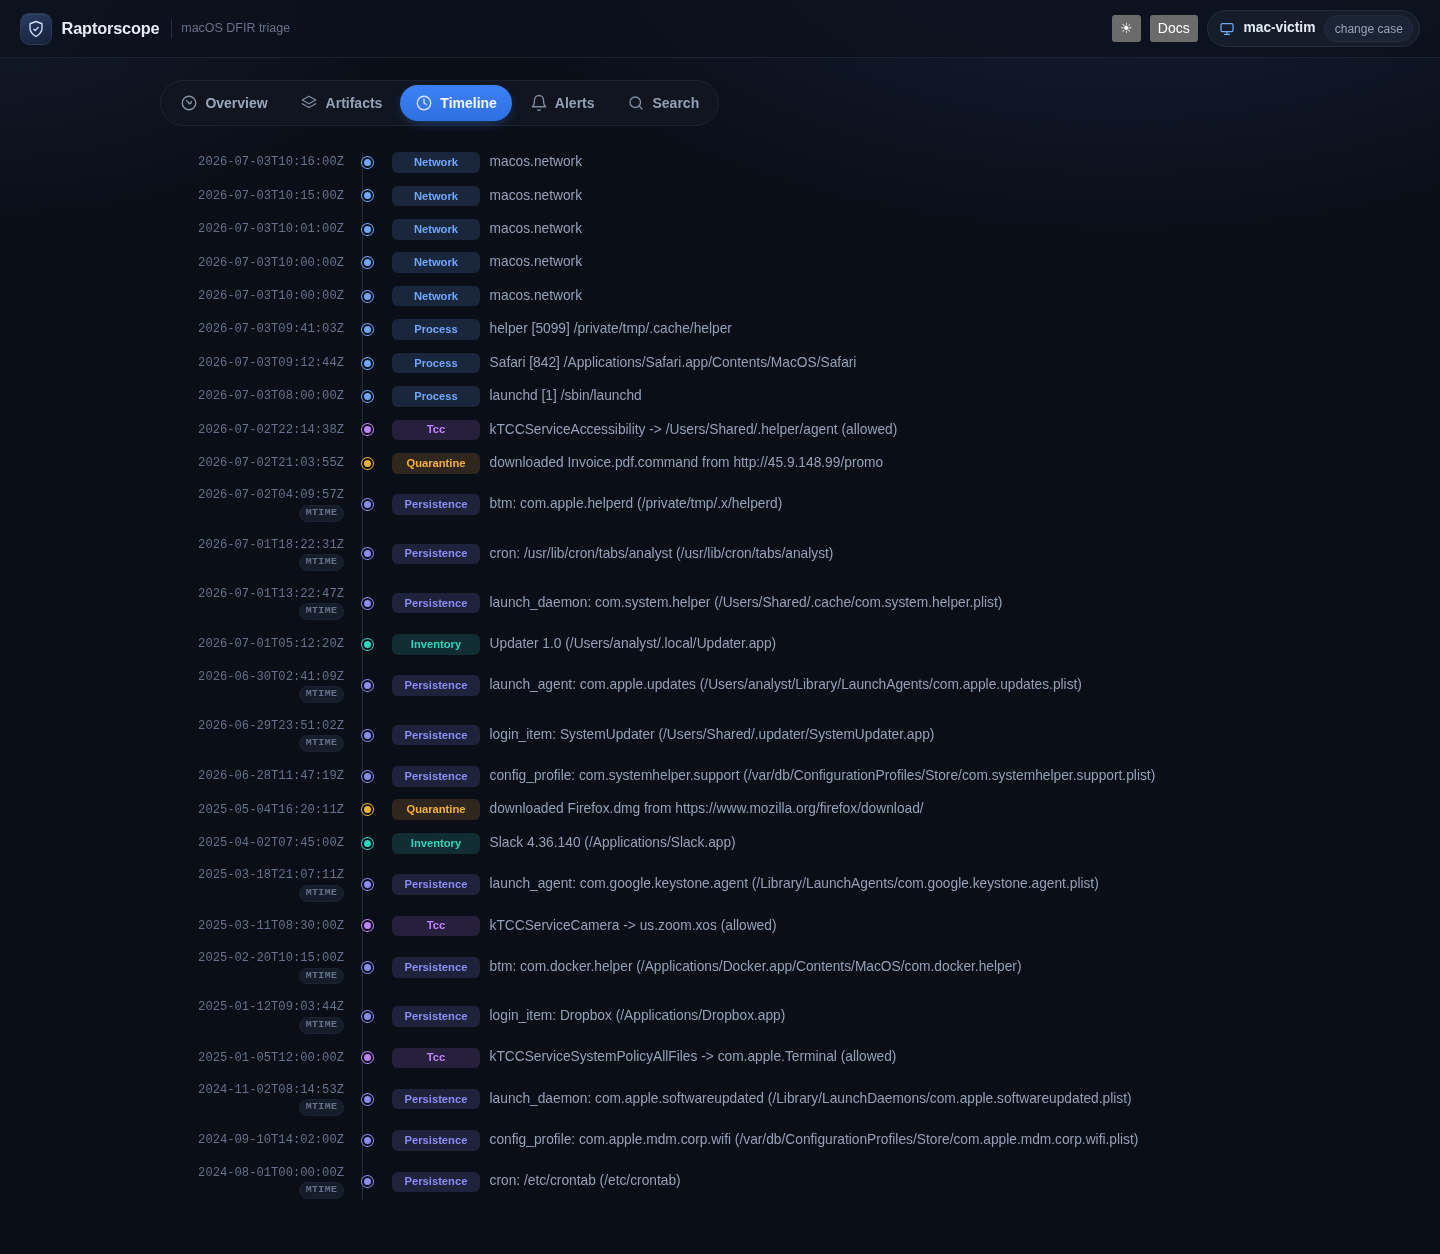Image resolution: width=1440 pixels, height=1254 pixels.
Task: Select the marker for Updater 1.0 inventory
Action: coord(367,644)
